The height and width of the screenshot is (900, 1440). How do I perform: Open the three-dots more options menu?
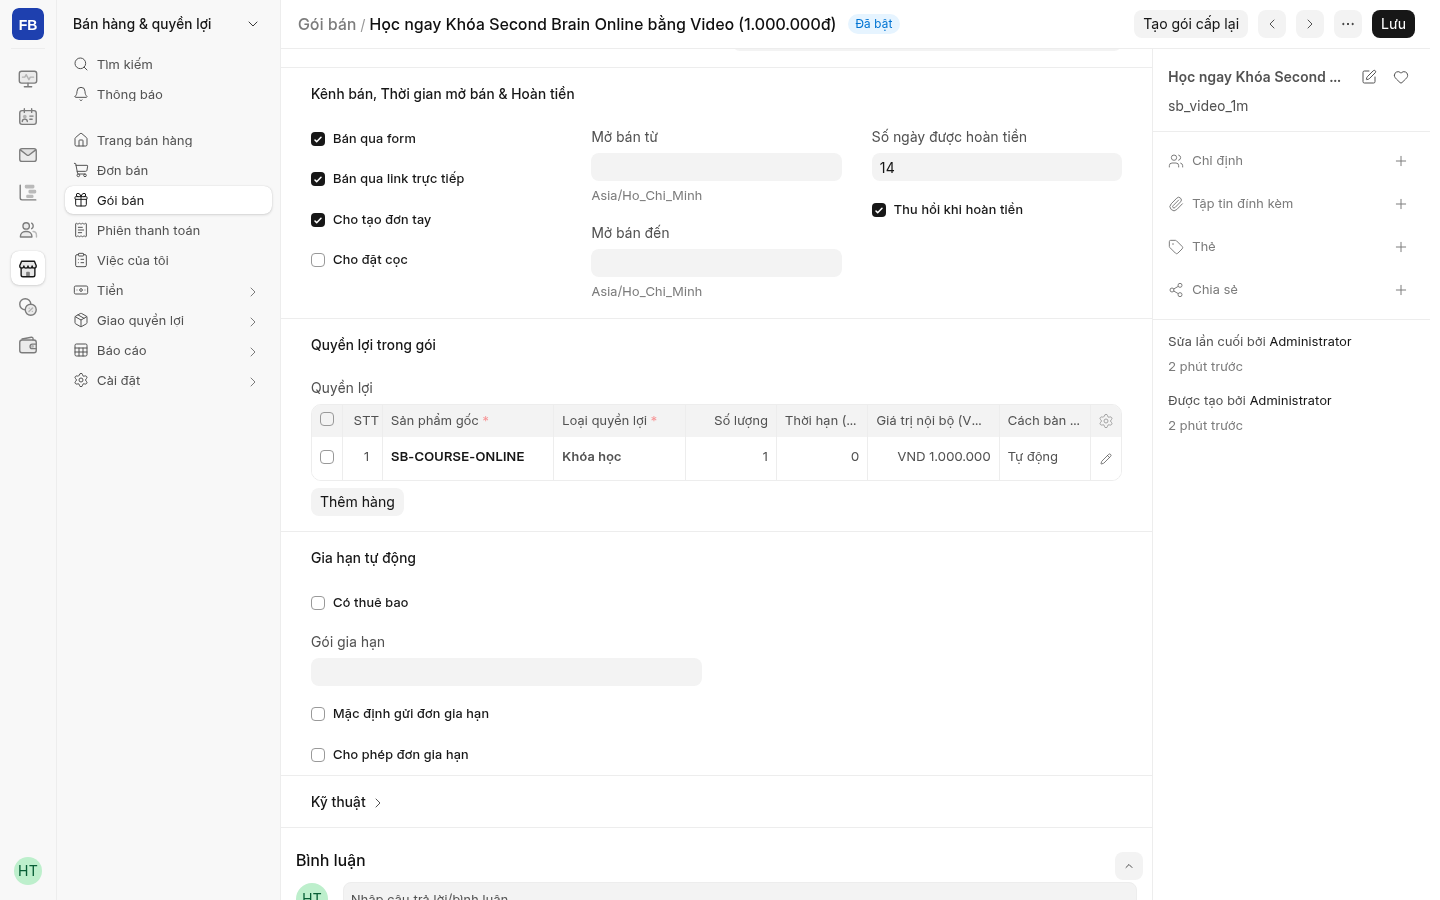click(x=1348, y=24)
